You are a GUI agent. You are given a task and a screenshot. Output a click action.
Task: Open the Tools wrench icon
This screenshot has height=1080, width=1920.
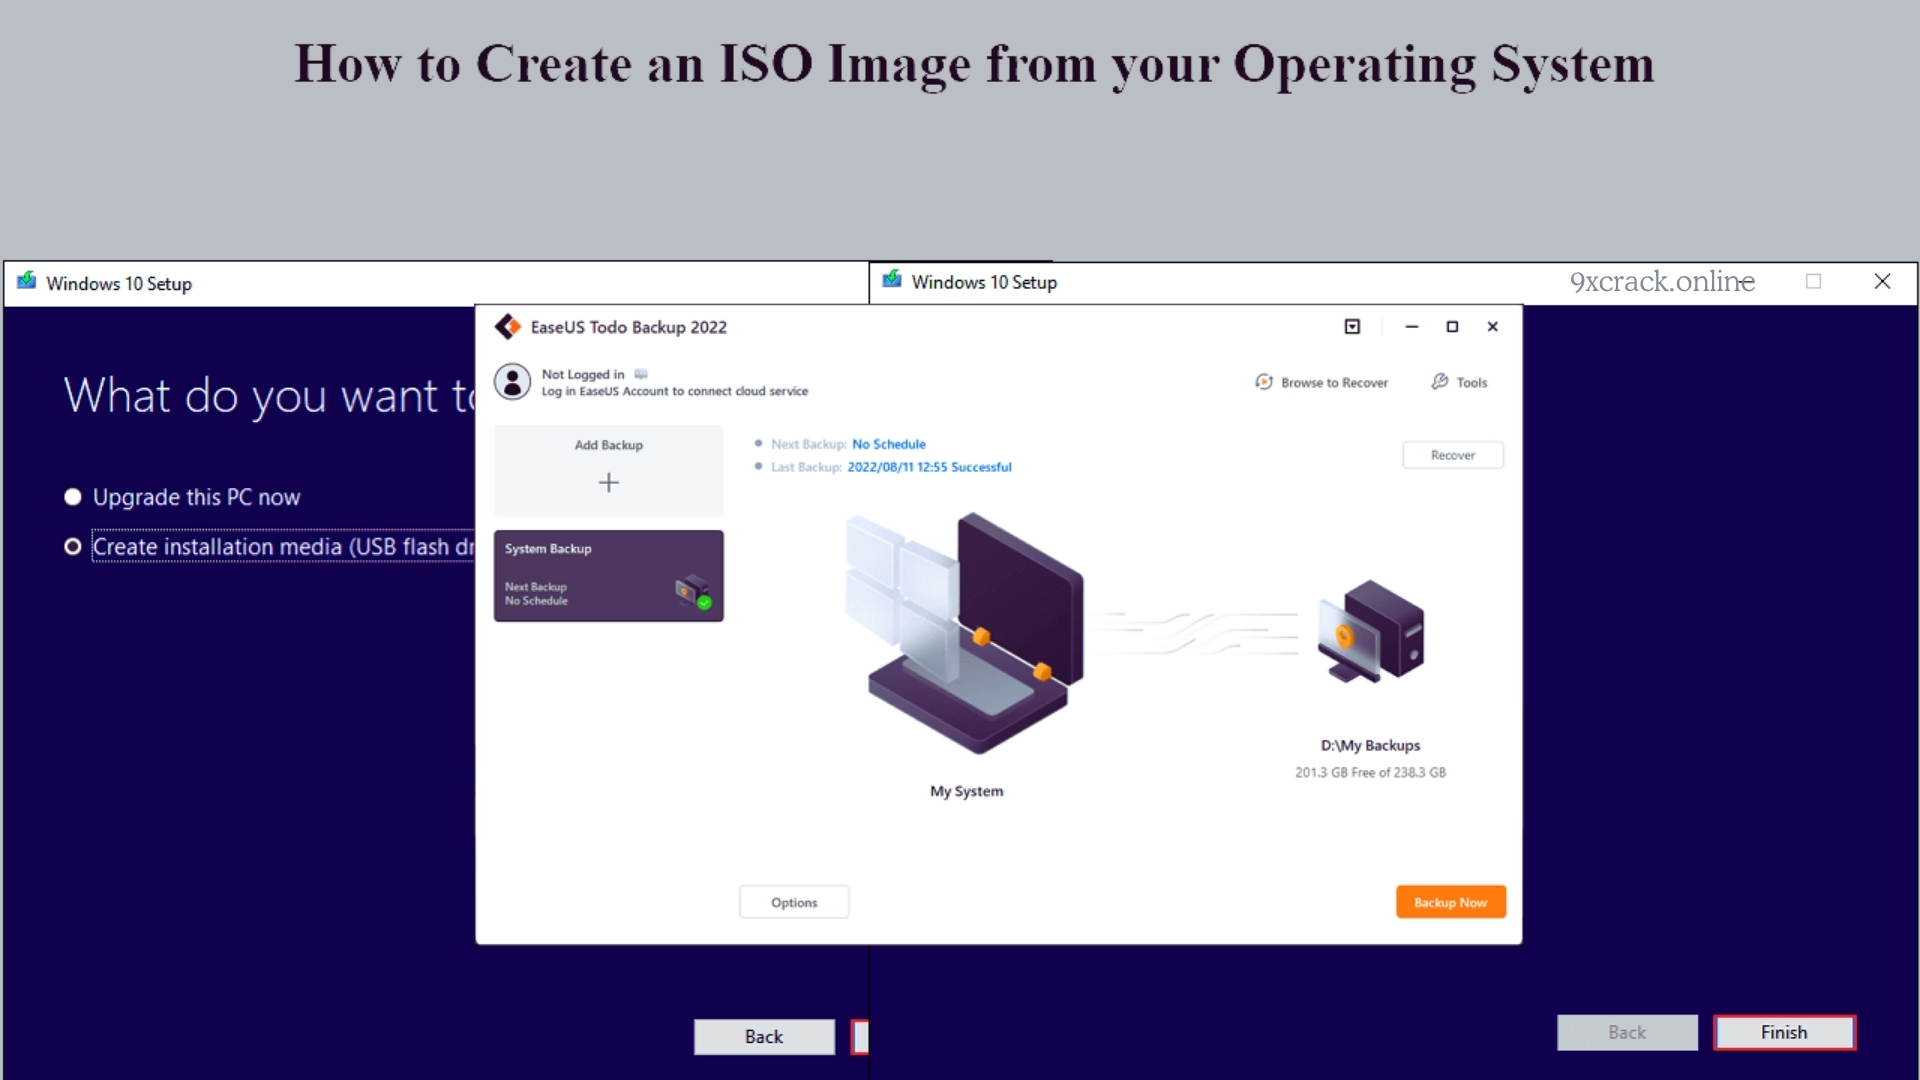tap(1440, 382)
